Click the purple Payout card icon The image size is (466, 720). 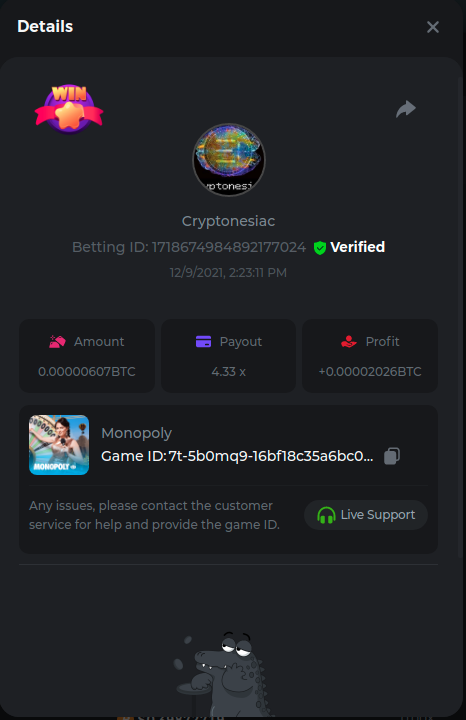(x=203, y=342)
